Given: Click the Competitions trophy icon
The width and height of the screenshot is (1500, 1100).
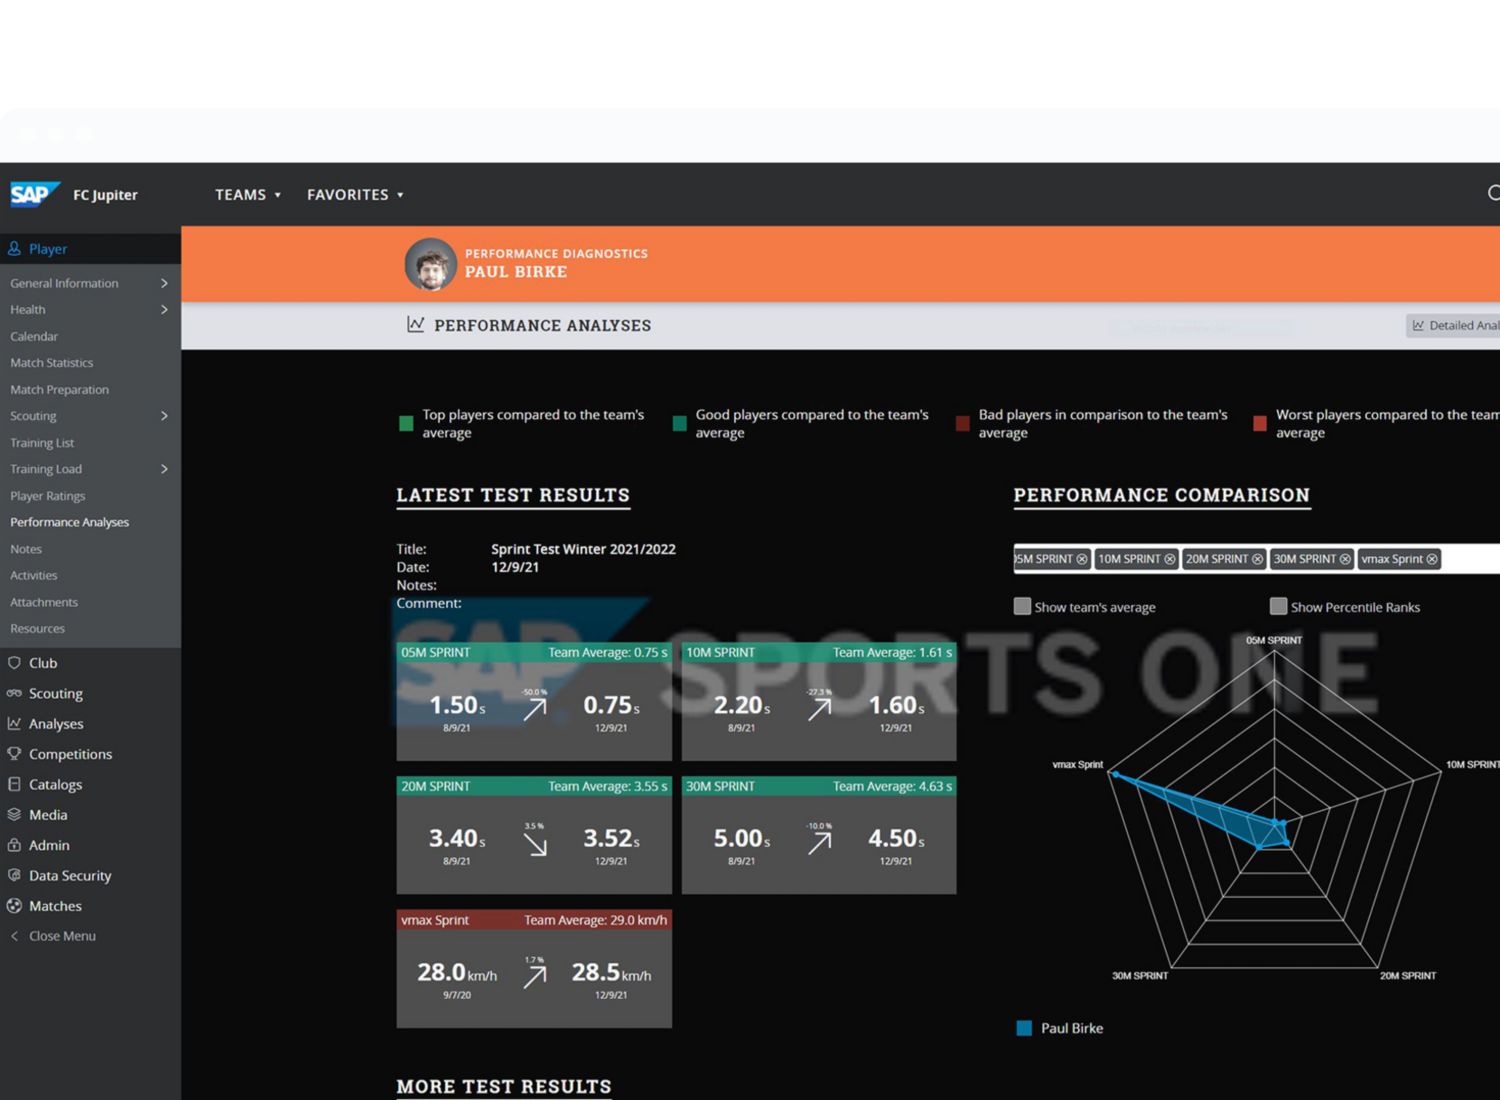Looking at the screenshot, I should pyautogui.click(x=14, y=754).
